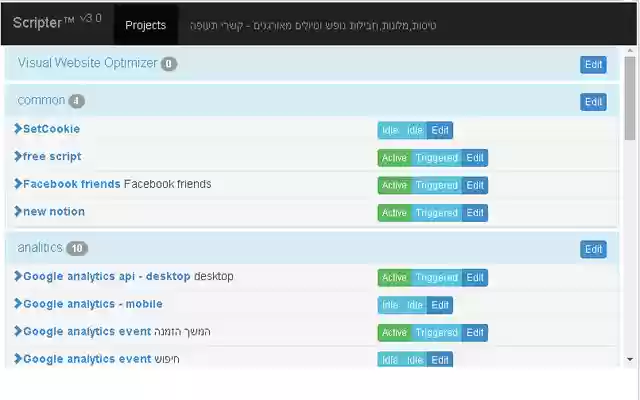Toggle first Idle status of Google analytics mobile
The width and height of the screenshot is (640, 400).
point(390,305)
